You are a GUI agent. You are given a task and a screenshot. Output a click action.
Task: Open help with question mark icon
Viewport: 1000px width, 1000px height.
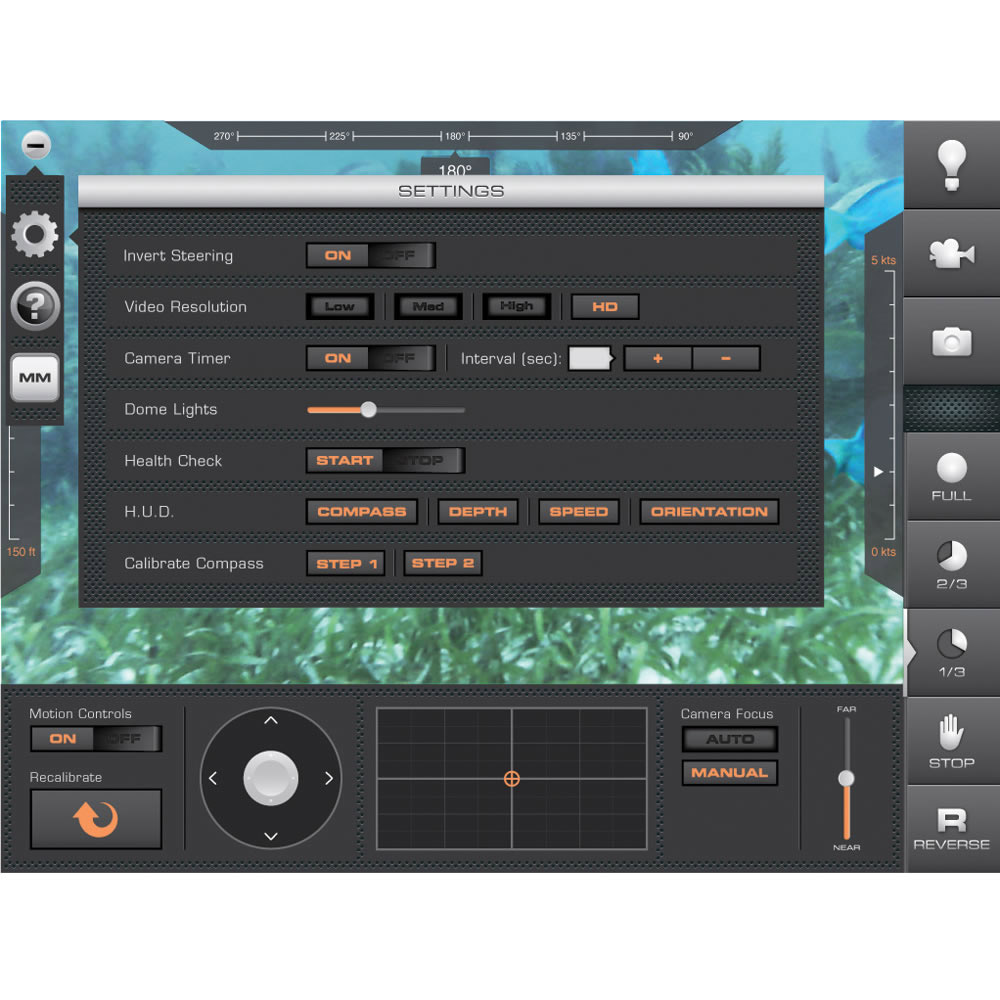pyautogui.click(x=35, y=306)
